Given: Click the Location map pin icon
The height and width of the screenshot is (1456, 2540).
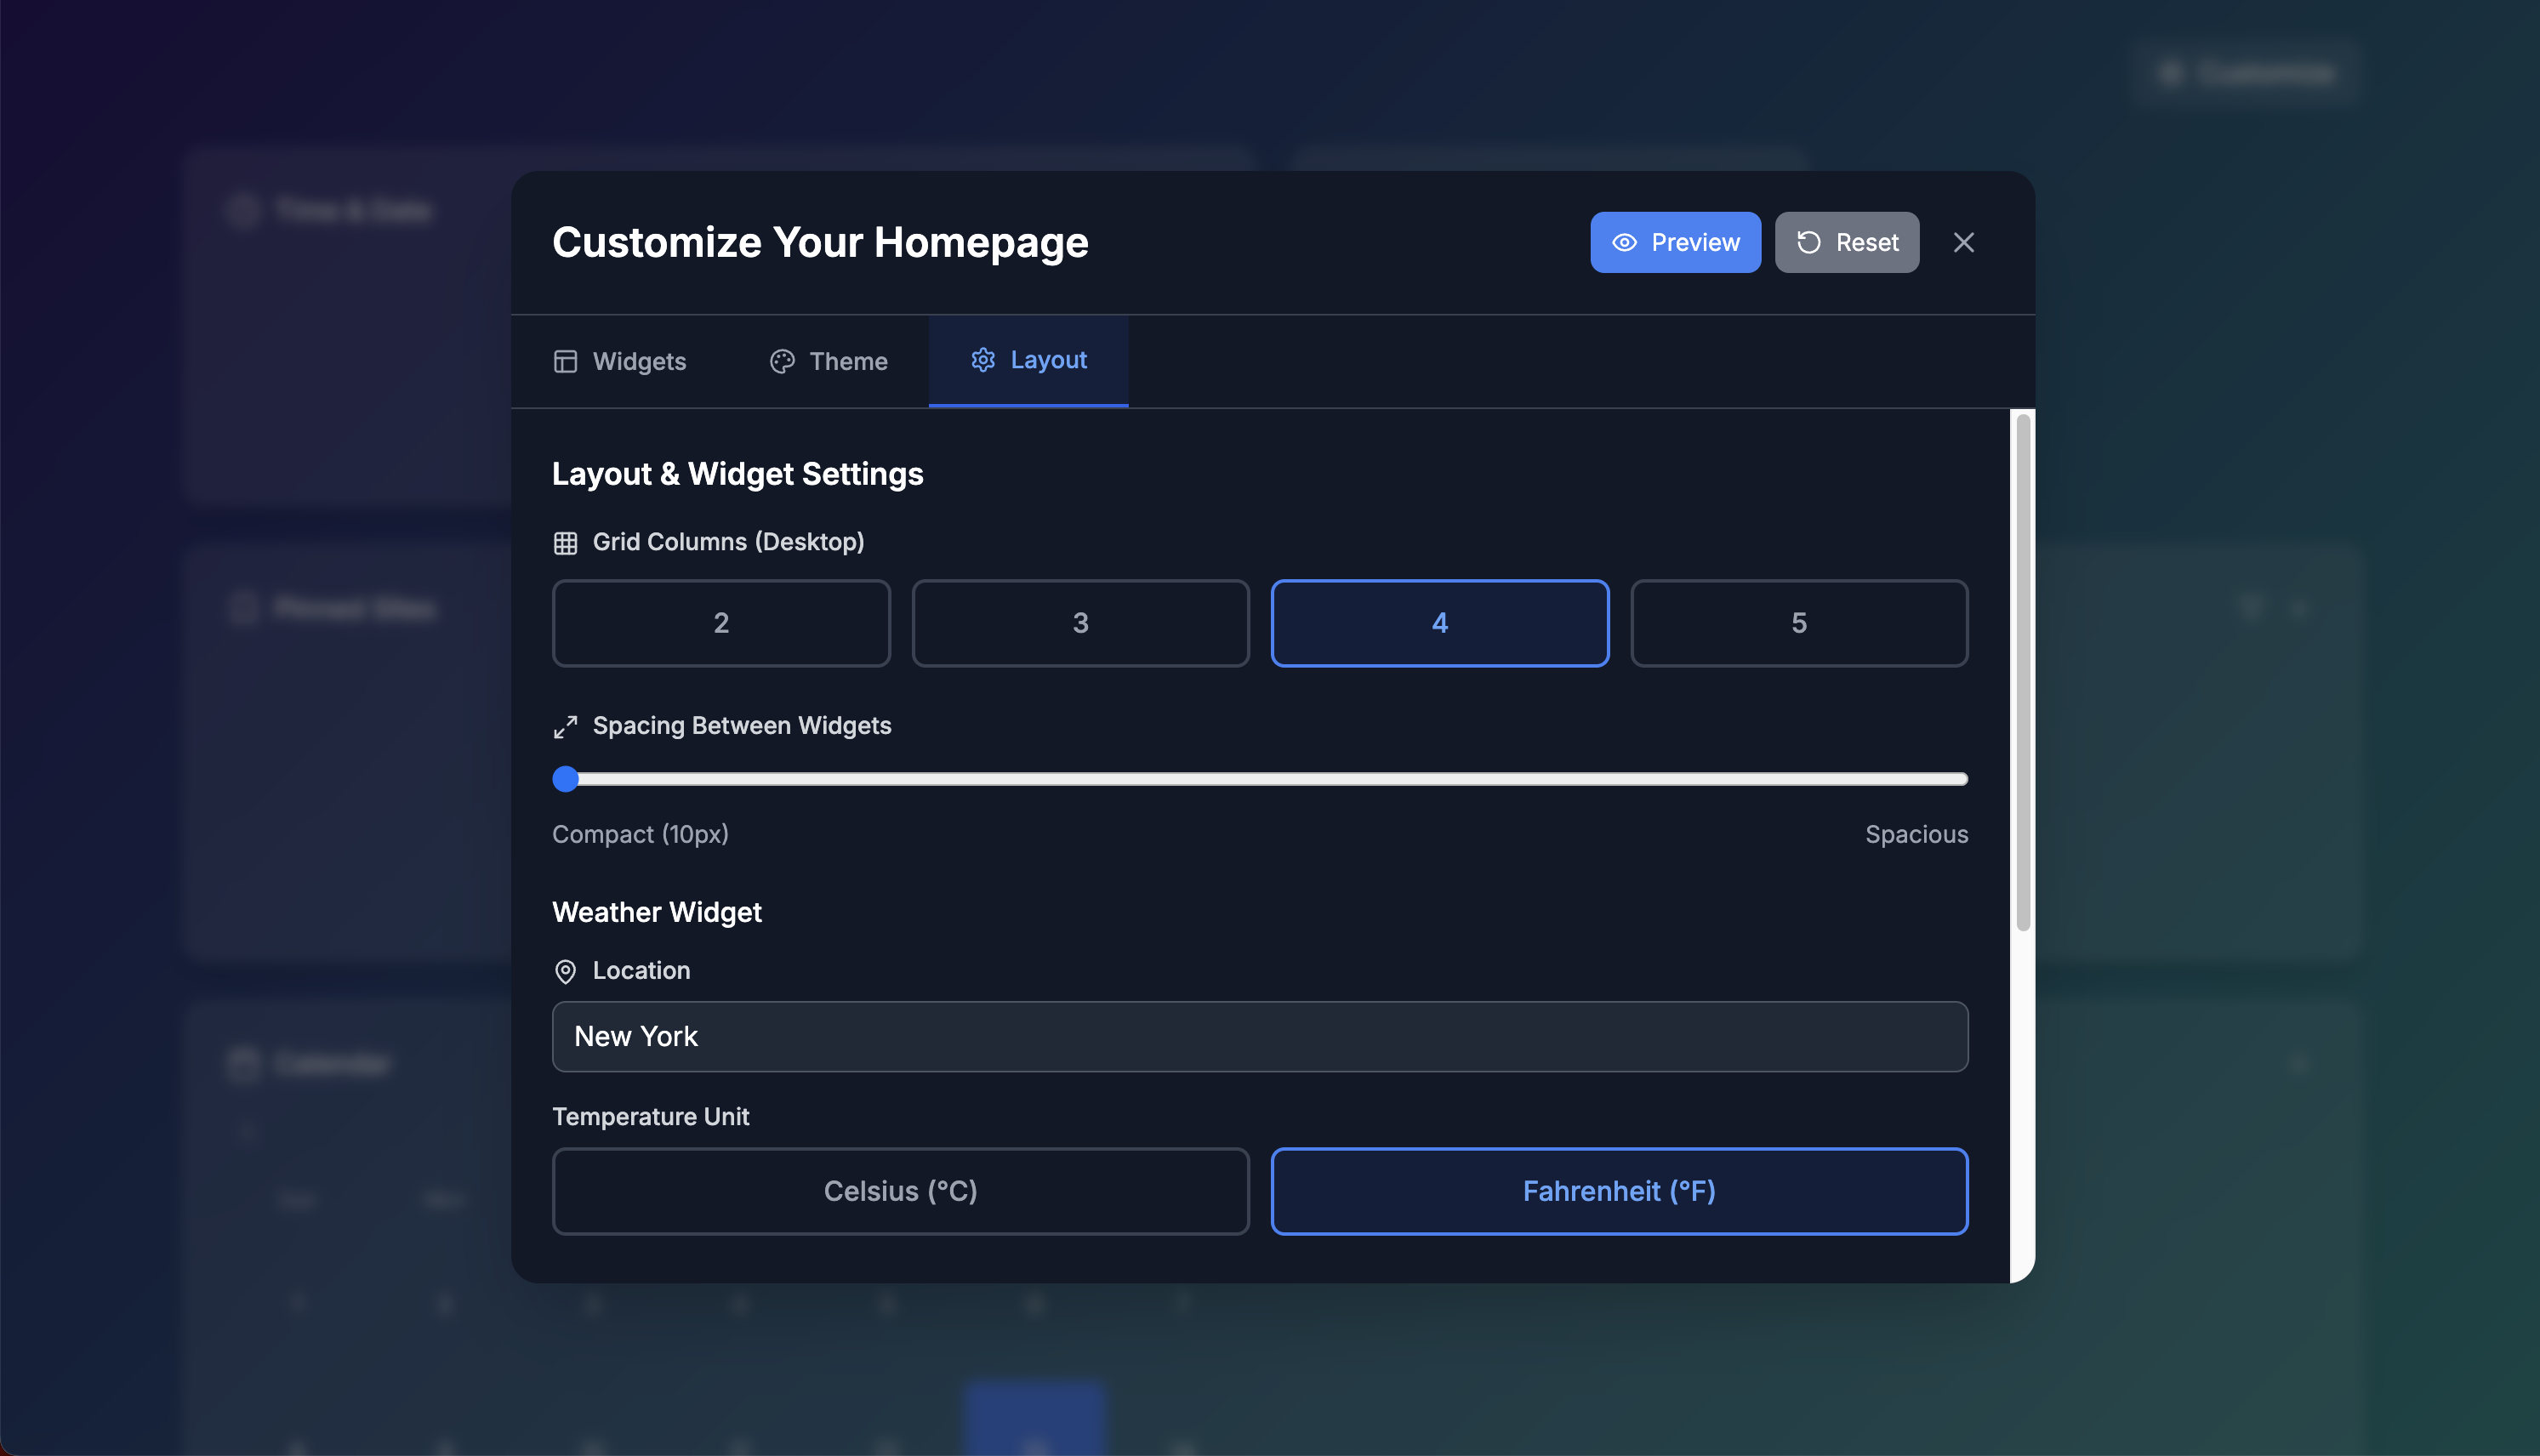Looking at the screenshot, I should coord(565,971).
